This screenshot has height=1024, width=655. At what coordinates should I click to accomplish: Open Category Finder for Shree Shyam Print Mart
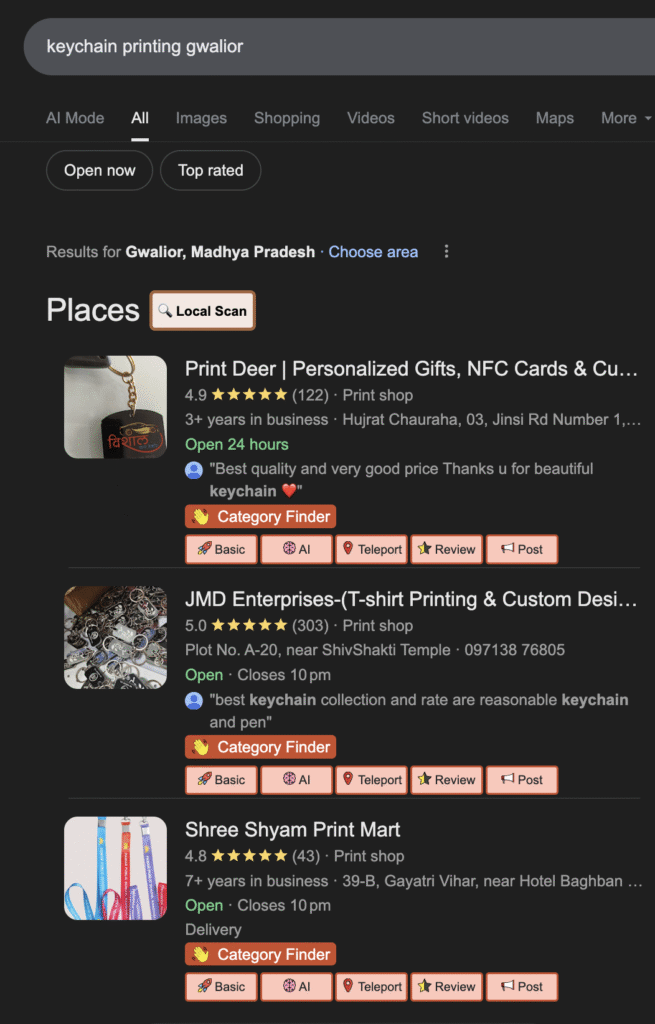coord(260,954)
